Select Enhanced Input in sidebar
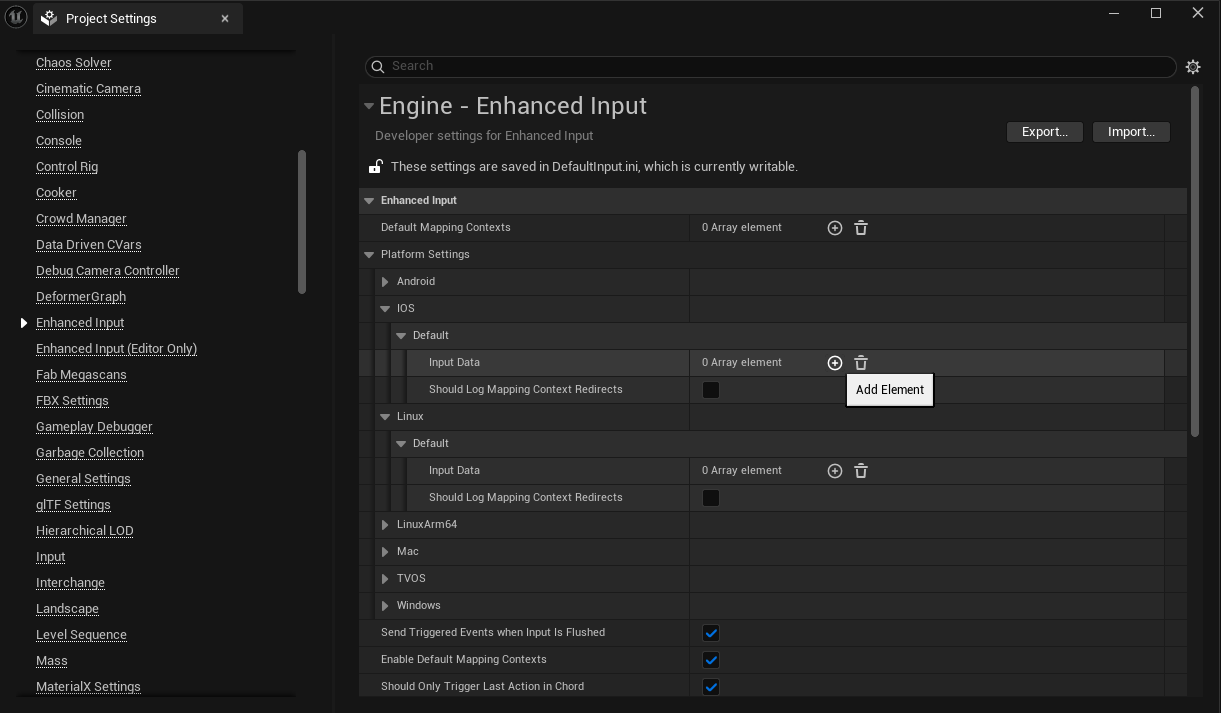1221x713 pixels. (x=80, y=322)
